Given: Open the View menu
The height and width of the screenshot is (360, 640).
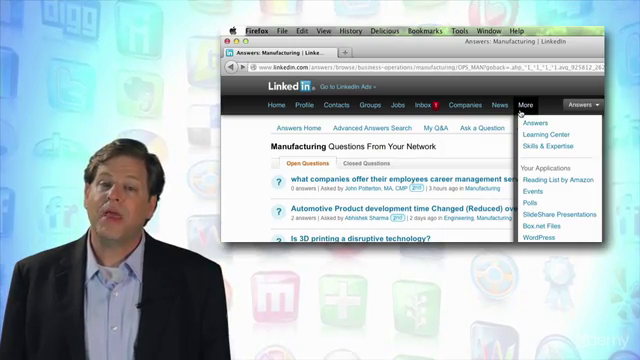Looking at the screenshot, I should click(324, 31).
